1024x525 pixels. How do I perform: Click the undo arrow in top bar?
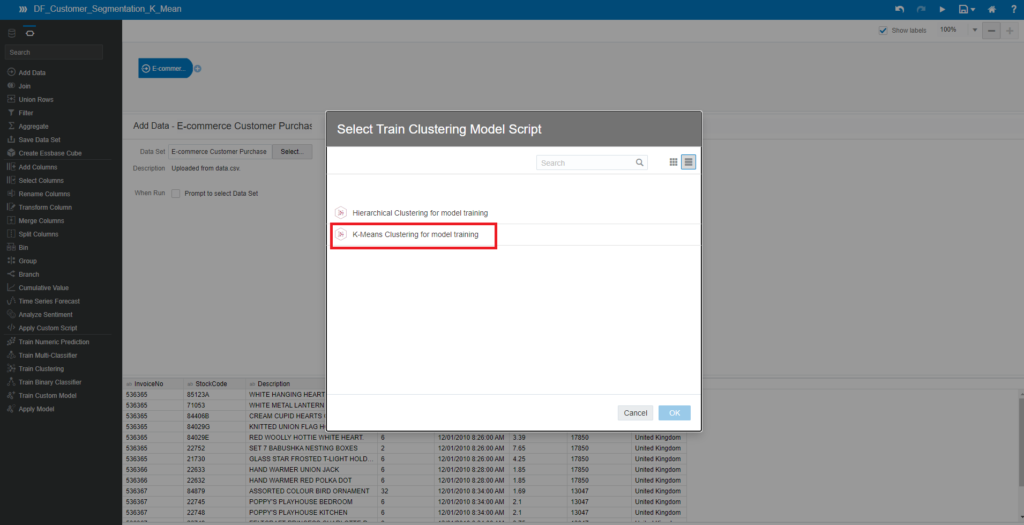(900, 9)
